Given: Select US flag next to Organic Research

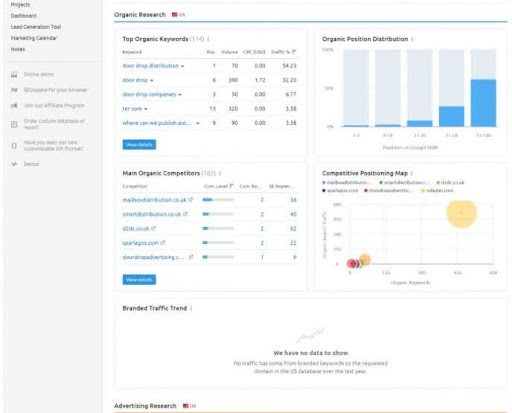Looking at the screenshot, I should (175, 15).
